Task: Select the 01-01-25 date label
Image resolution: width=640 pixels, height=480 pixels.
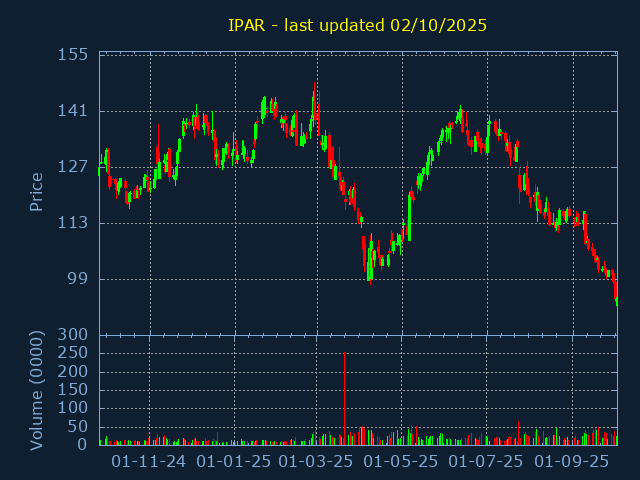Action: pos(233,461)
